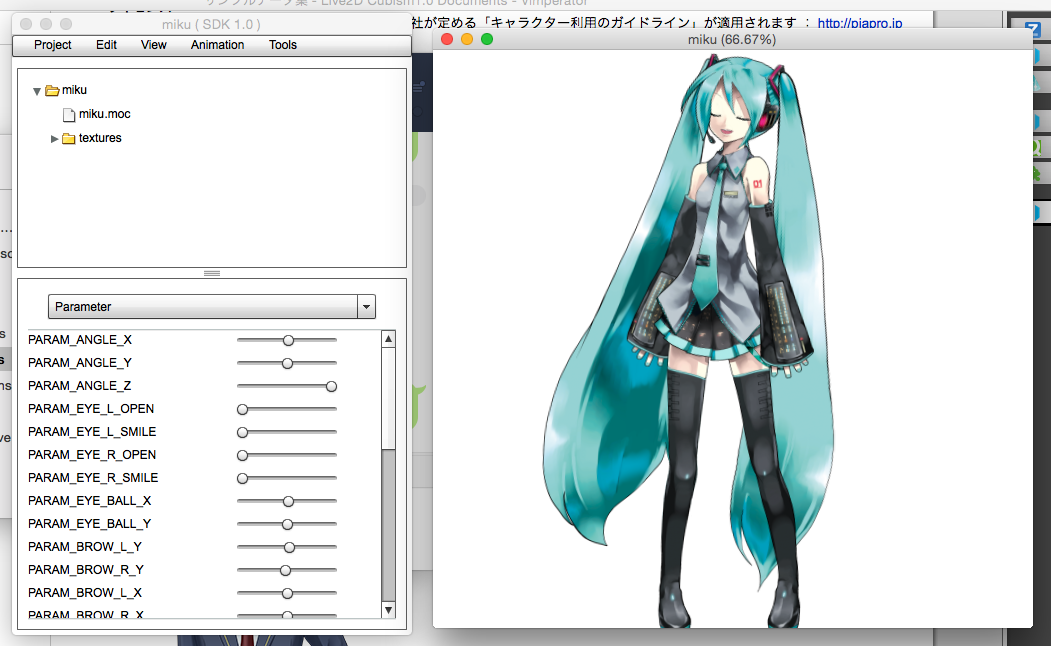Click the miku root folder icon
Viewport: 1051px width, 646px height.
click(x=52, y=90)
